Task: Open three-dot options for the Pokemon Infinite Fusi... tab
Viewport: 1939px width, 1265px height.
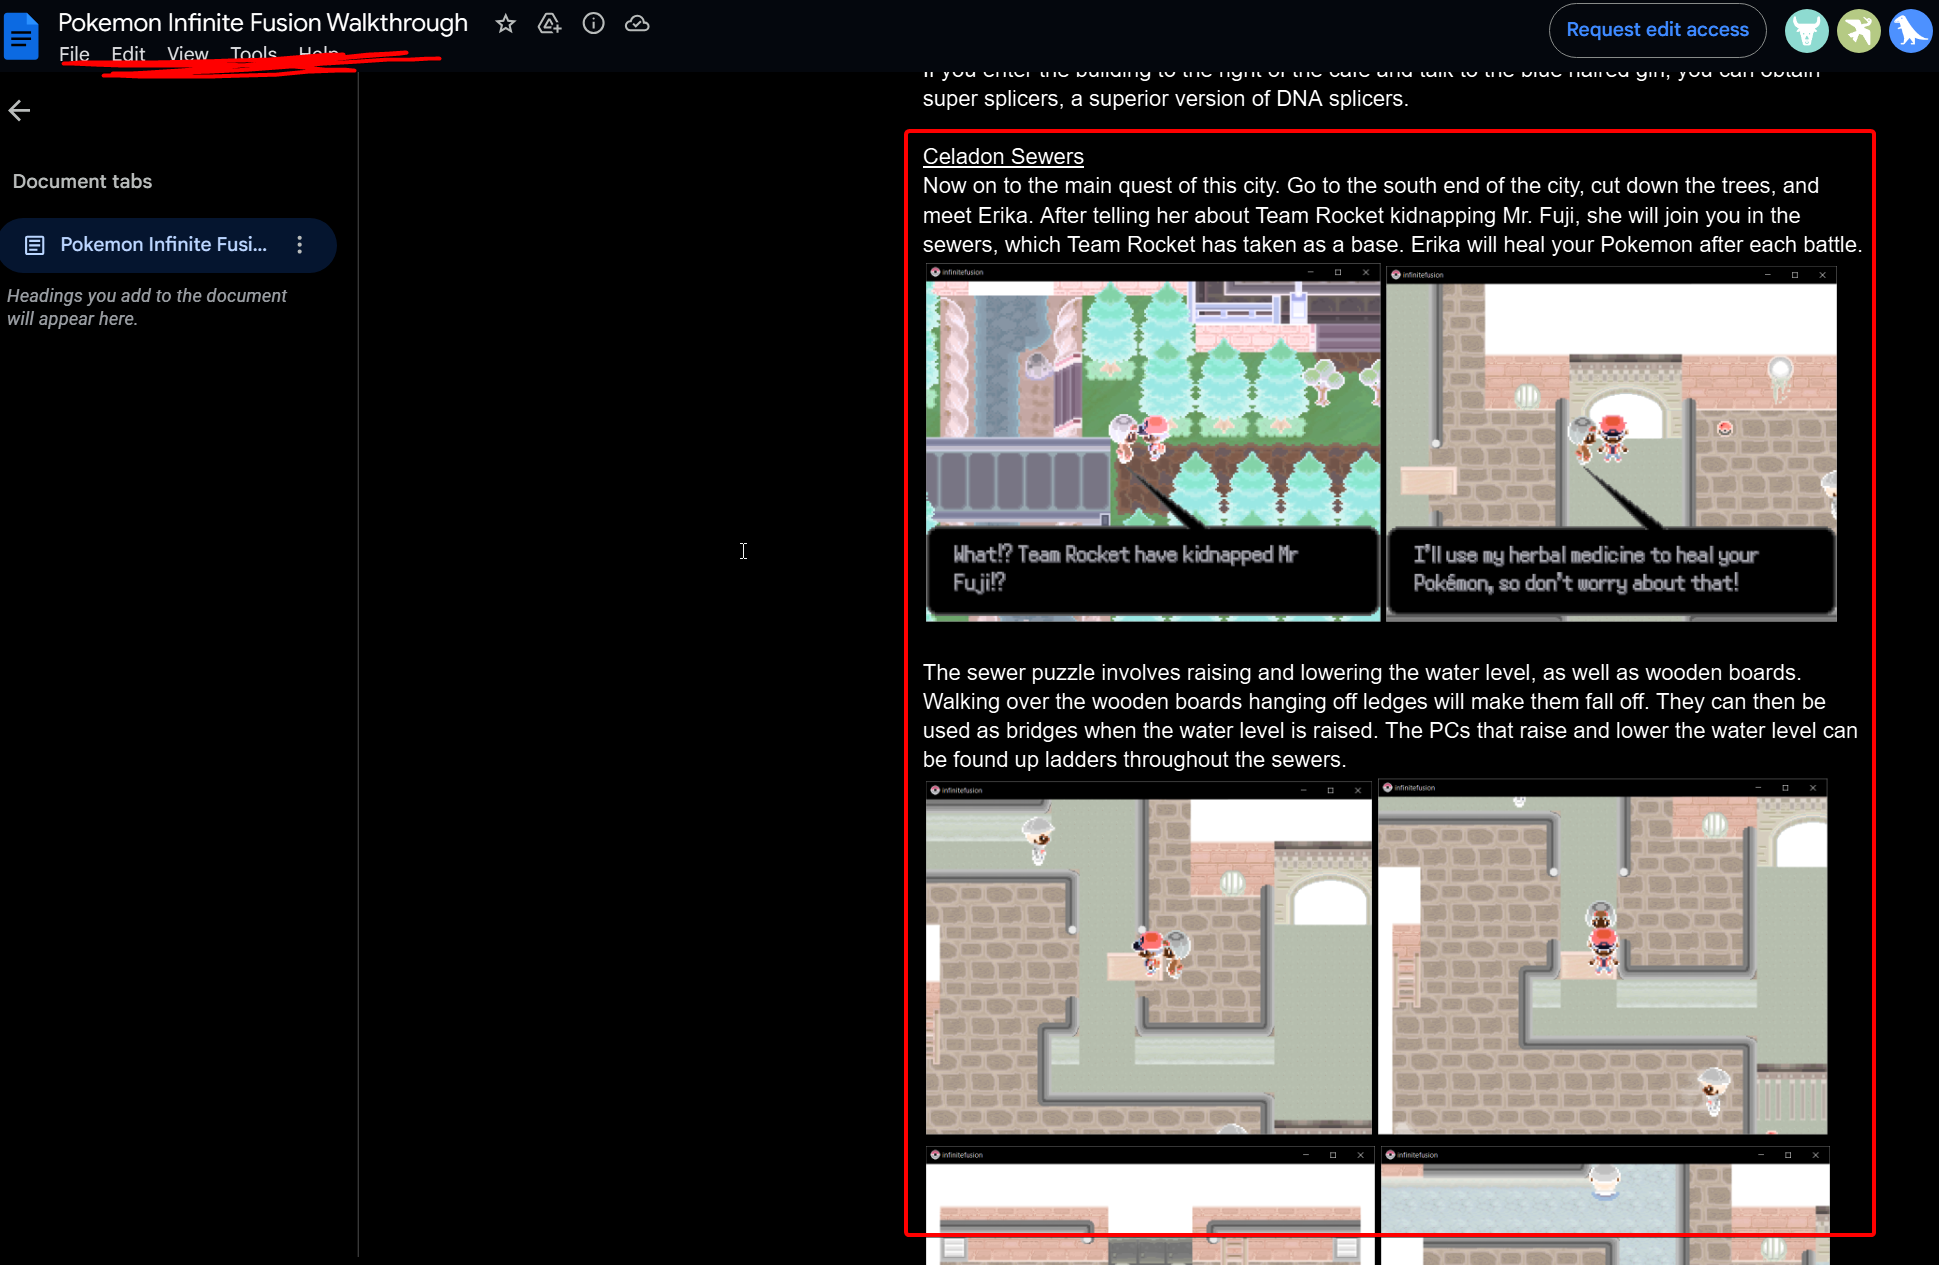Action: (300, 245)
